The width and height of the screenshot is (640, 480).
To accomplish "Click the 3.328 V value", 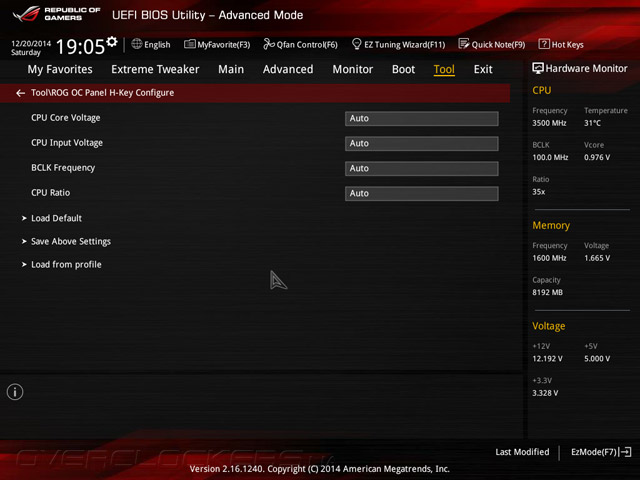I will click(x=545, y=393).
